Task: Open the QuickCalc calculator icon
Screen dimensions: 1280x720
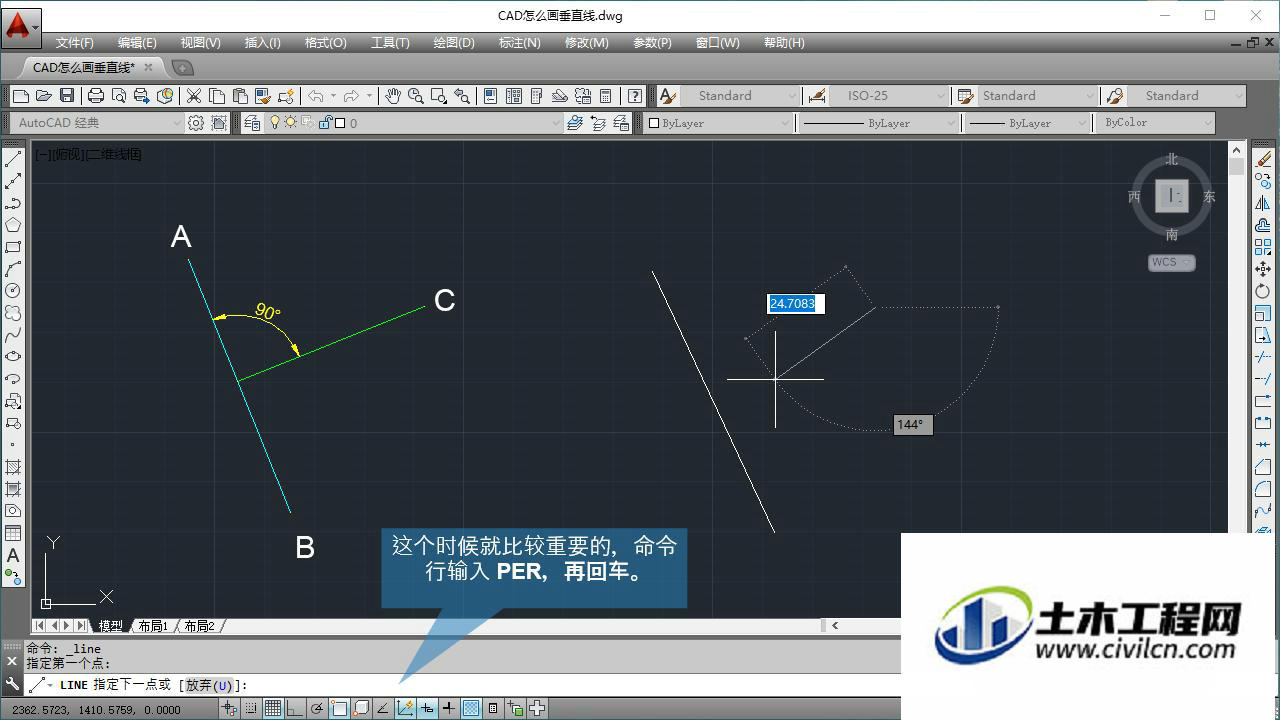Action: [x=606, y=96]
